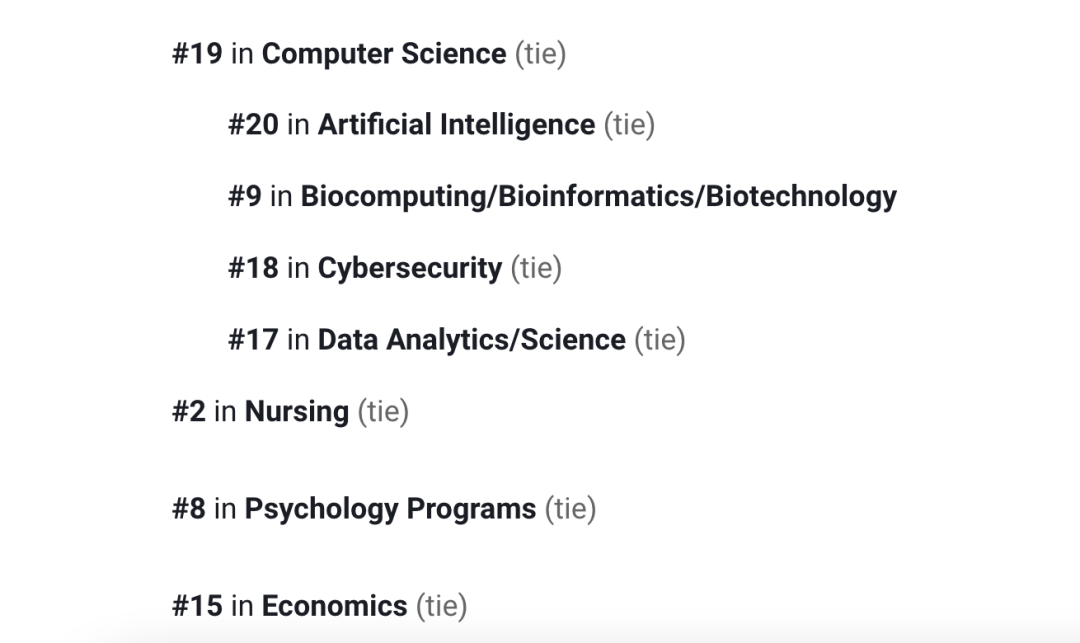Click the #19 rank number
Viewport: 1080px width, 643px height.
[x=197, y=53]
